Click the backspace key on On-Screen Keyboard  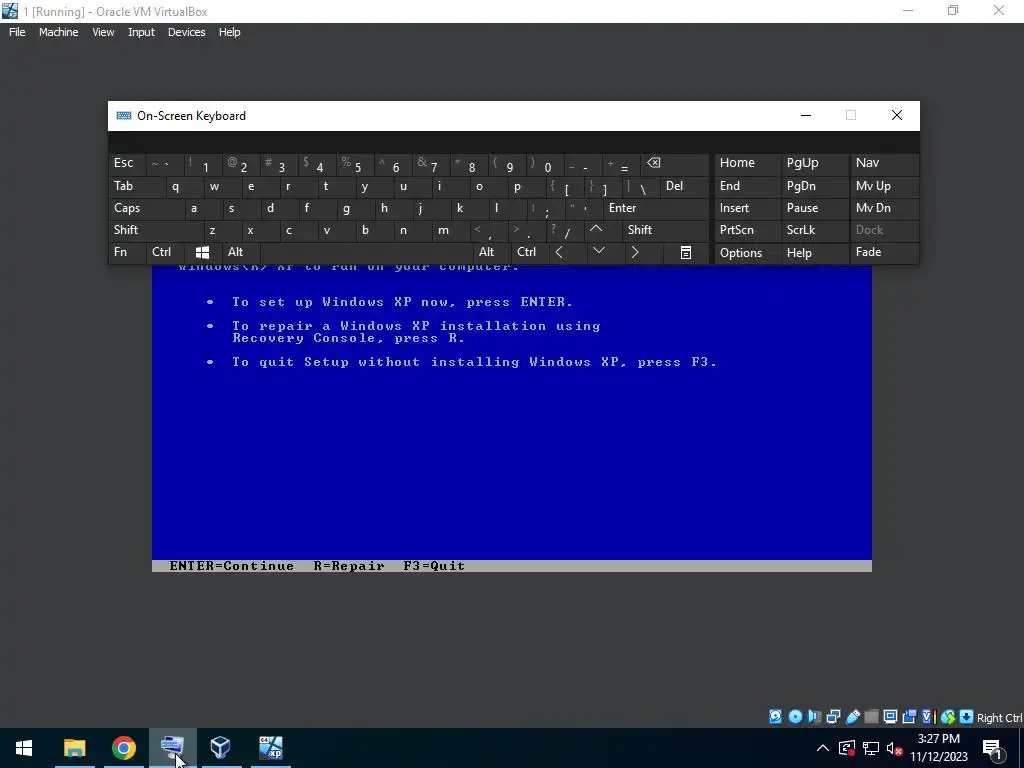(676, 163)
